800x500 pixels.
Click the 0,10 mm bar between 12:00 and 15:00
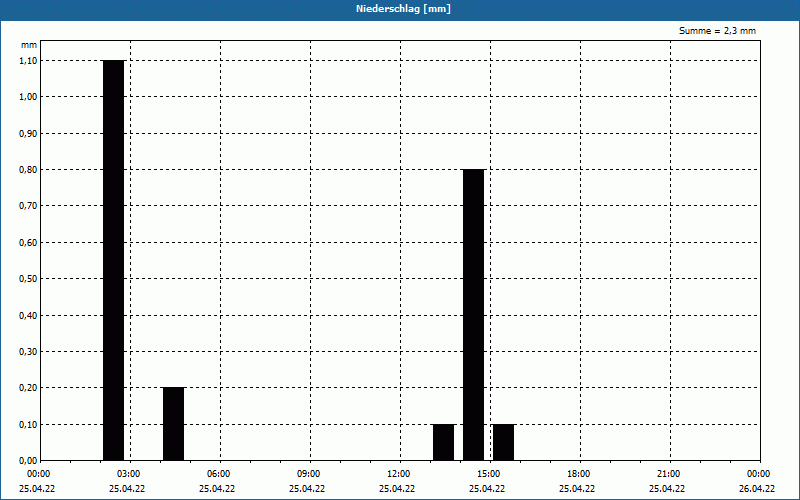[443, 442]
